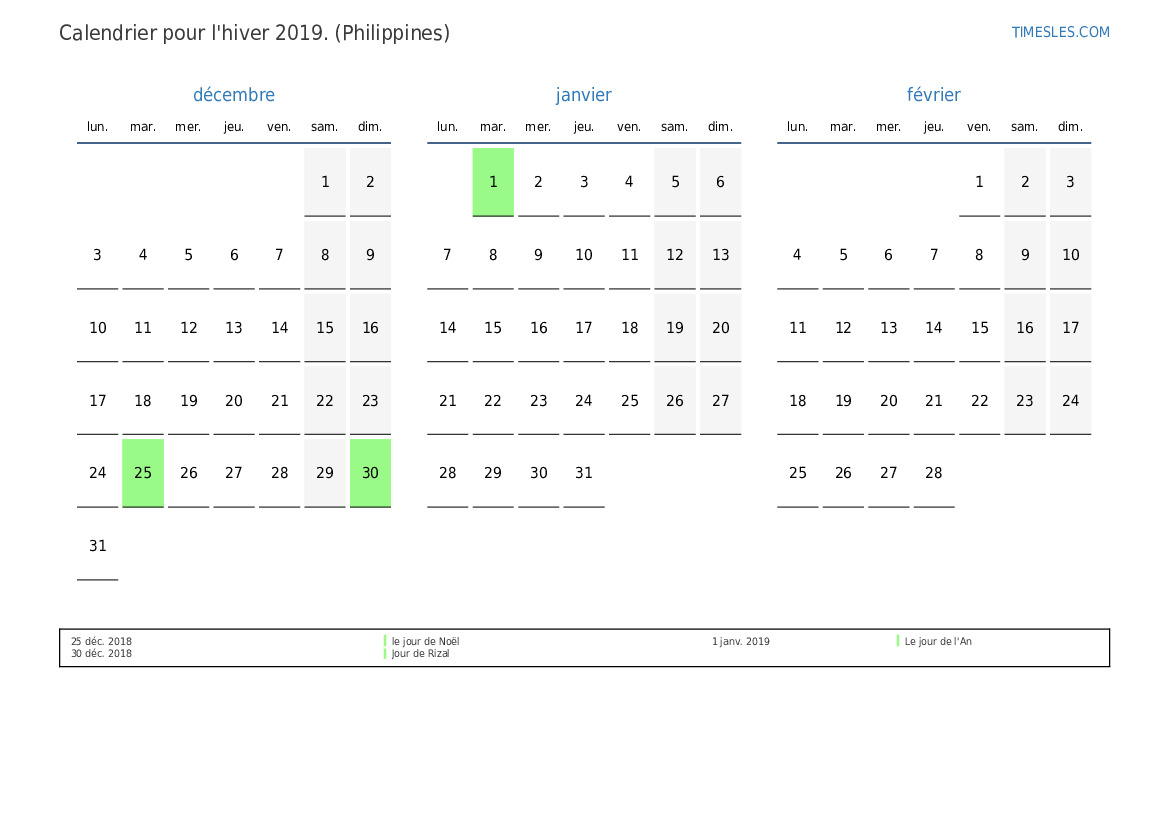Select the green-highlighted 25 in décembre
The width and height of the screenshot is (1169, 827).
coord(143,473)
